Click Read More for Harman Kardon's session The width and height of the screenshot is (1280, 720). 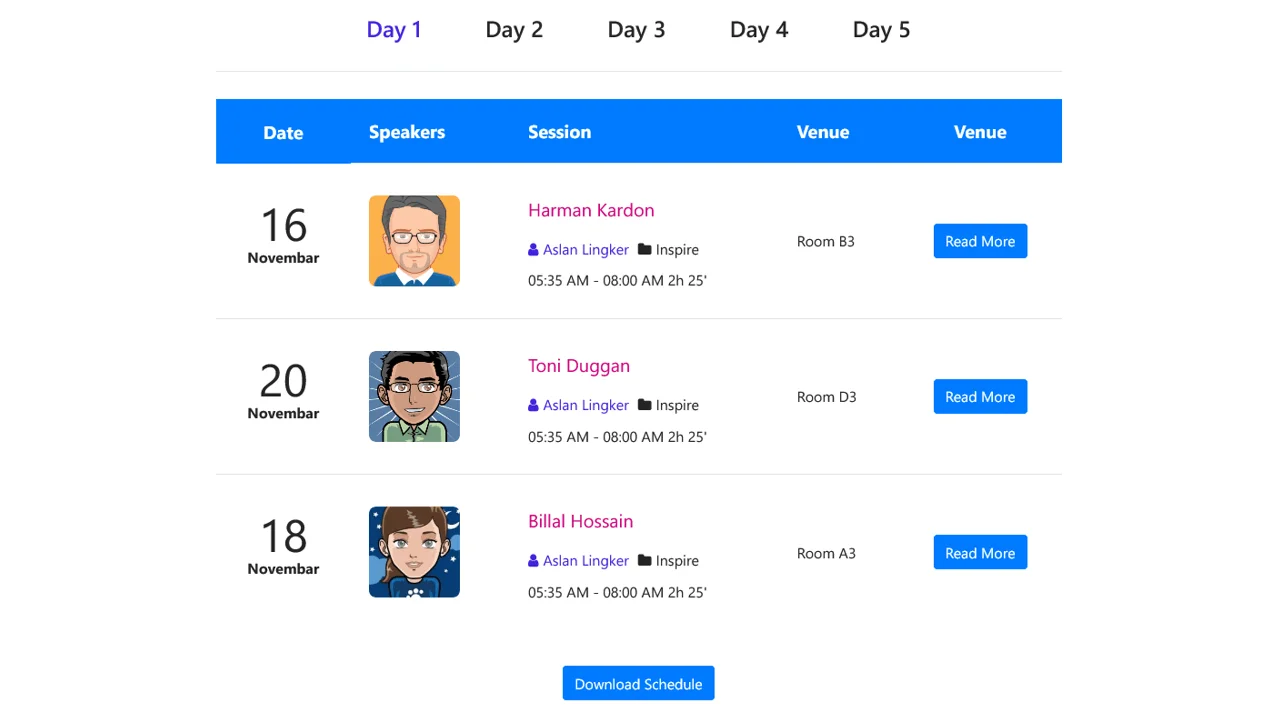pyautogui.click(x=980, y=241)
